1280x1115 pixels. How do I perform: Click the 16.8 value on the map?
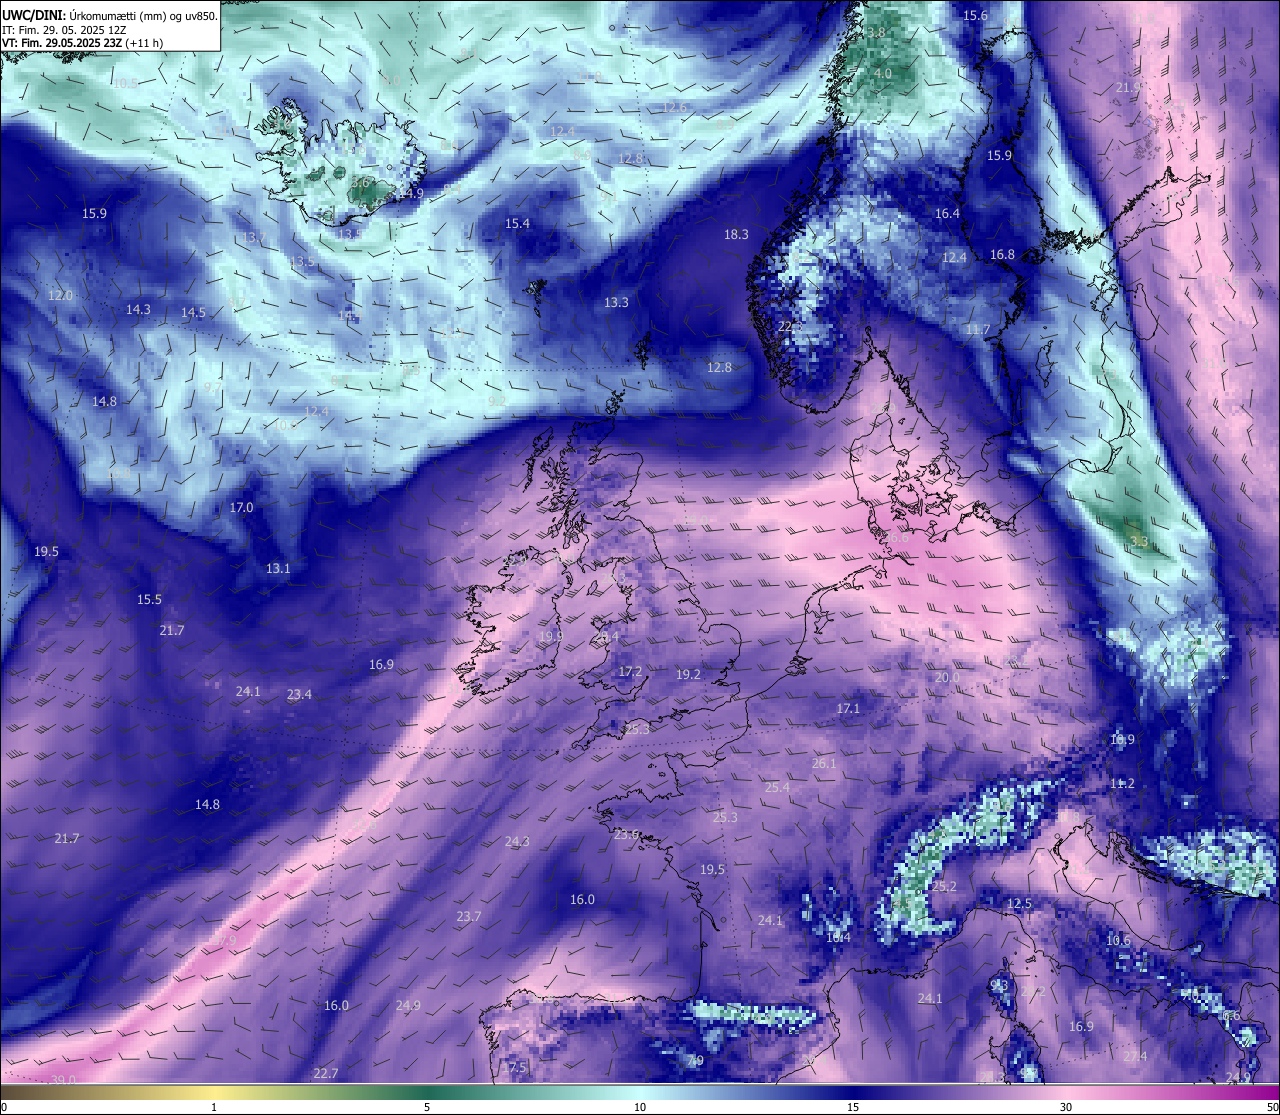click(x=1002, y=255)
